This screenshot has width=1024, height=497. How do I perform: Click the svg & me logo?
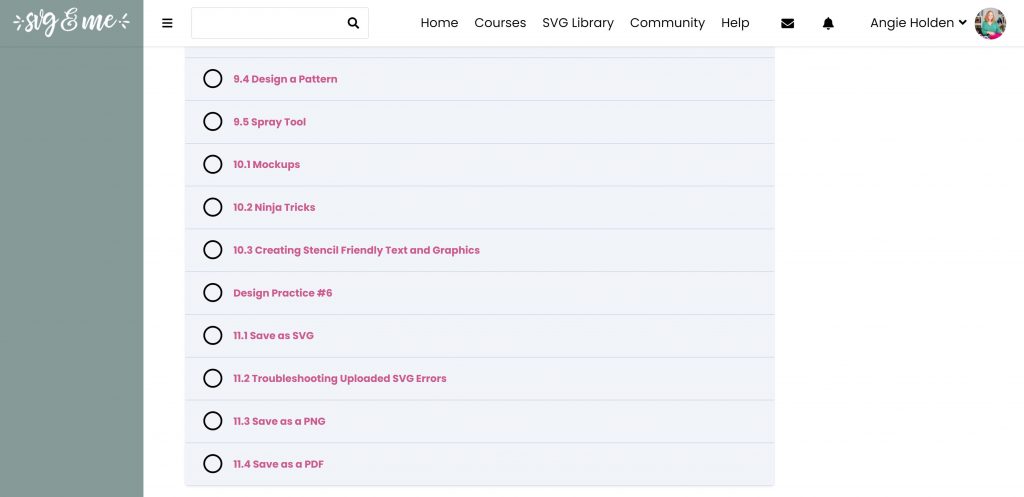tap(71, 22)
